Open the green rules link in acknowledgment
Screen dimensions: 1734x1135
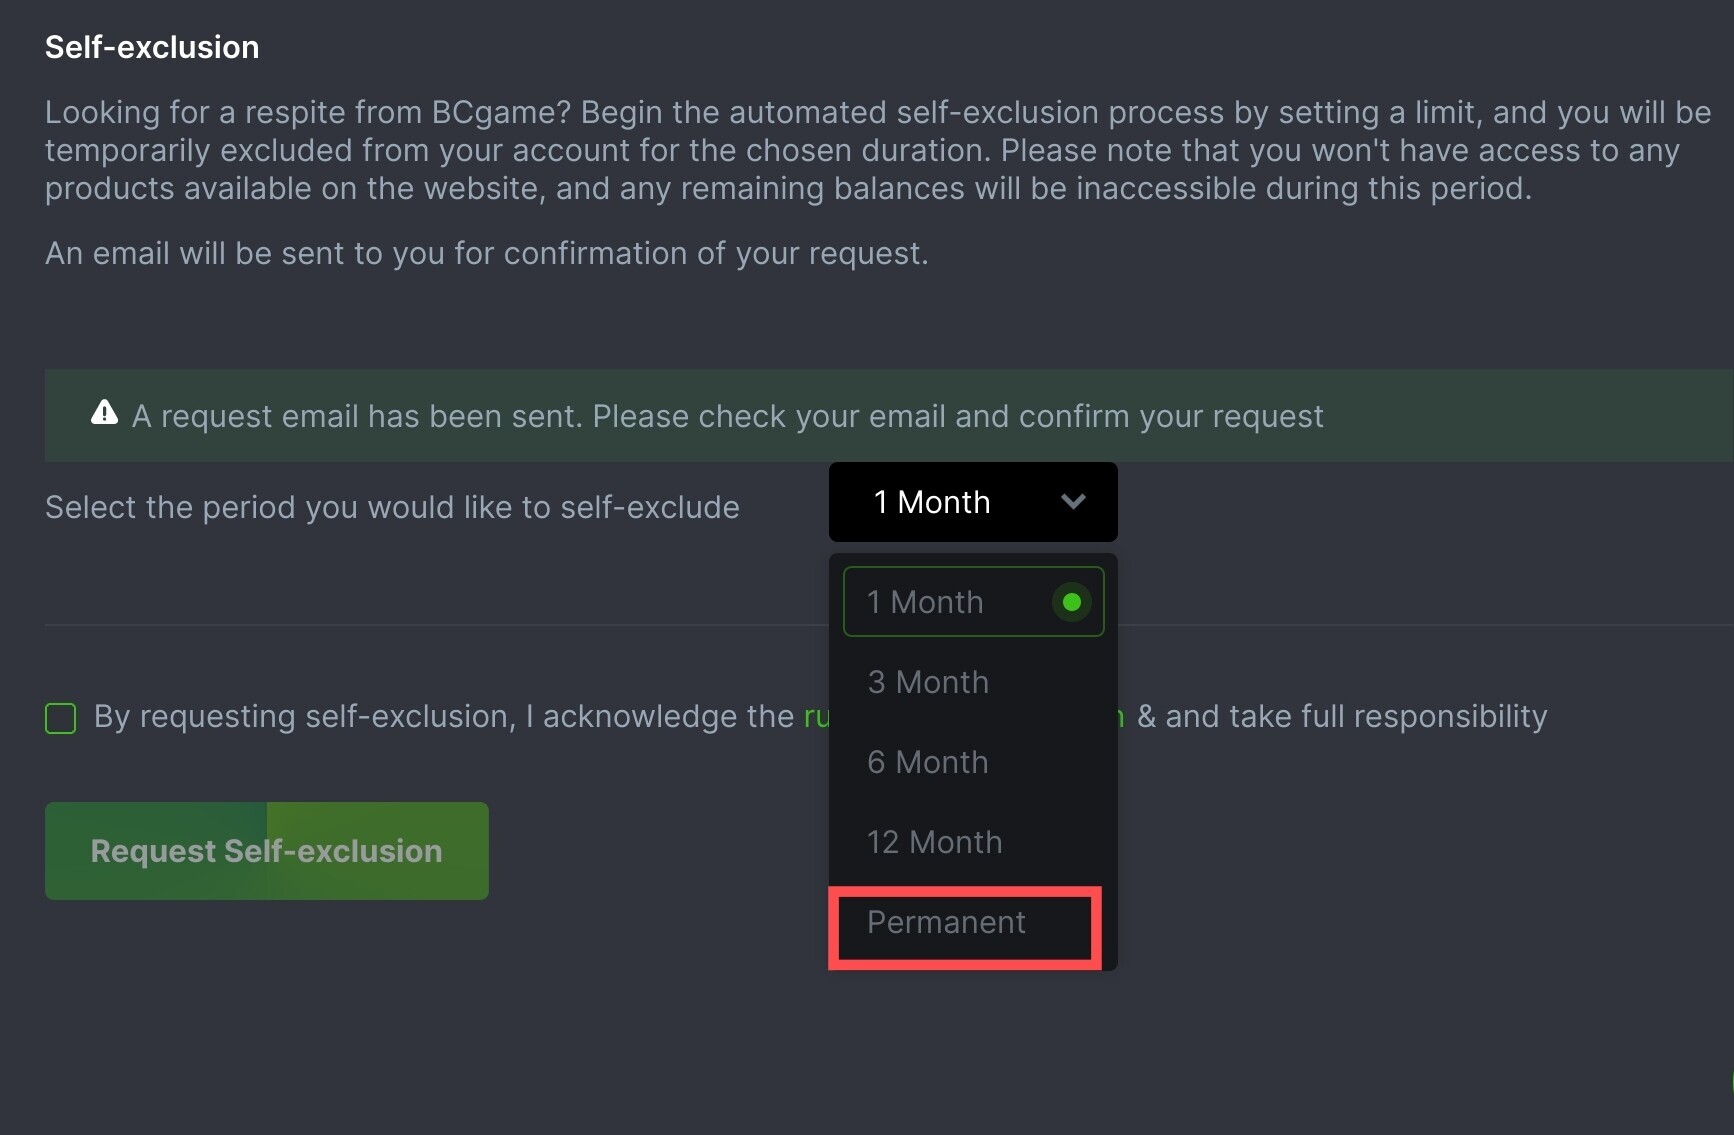click(x=816, y=716)
